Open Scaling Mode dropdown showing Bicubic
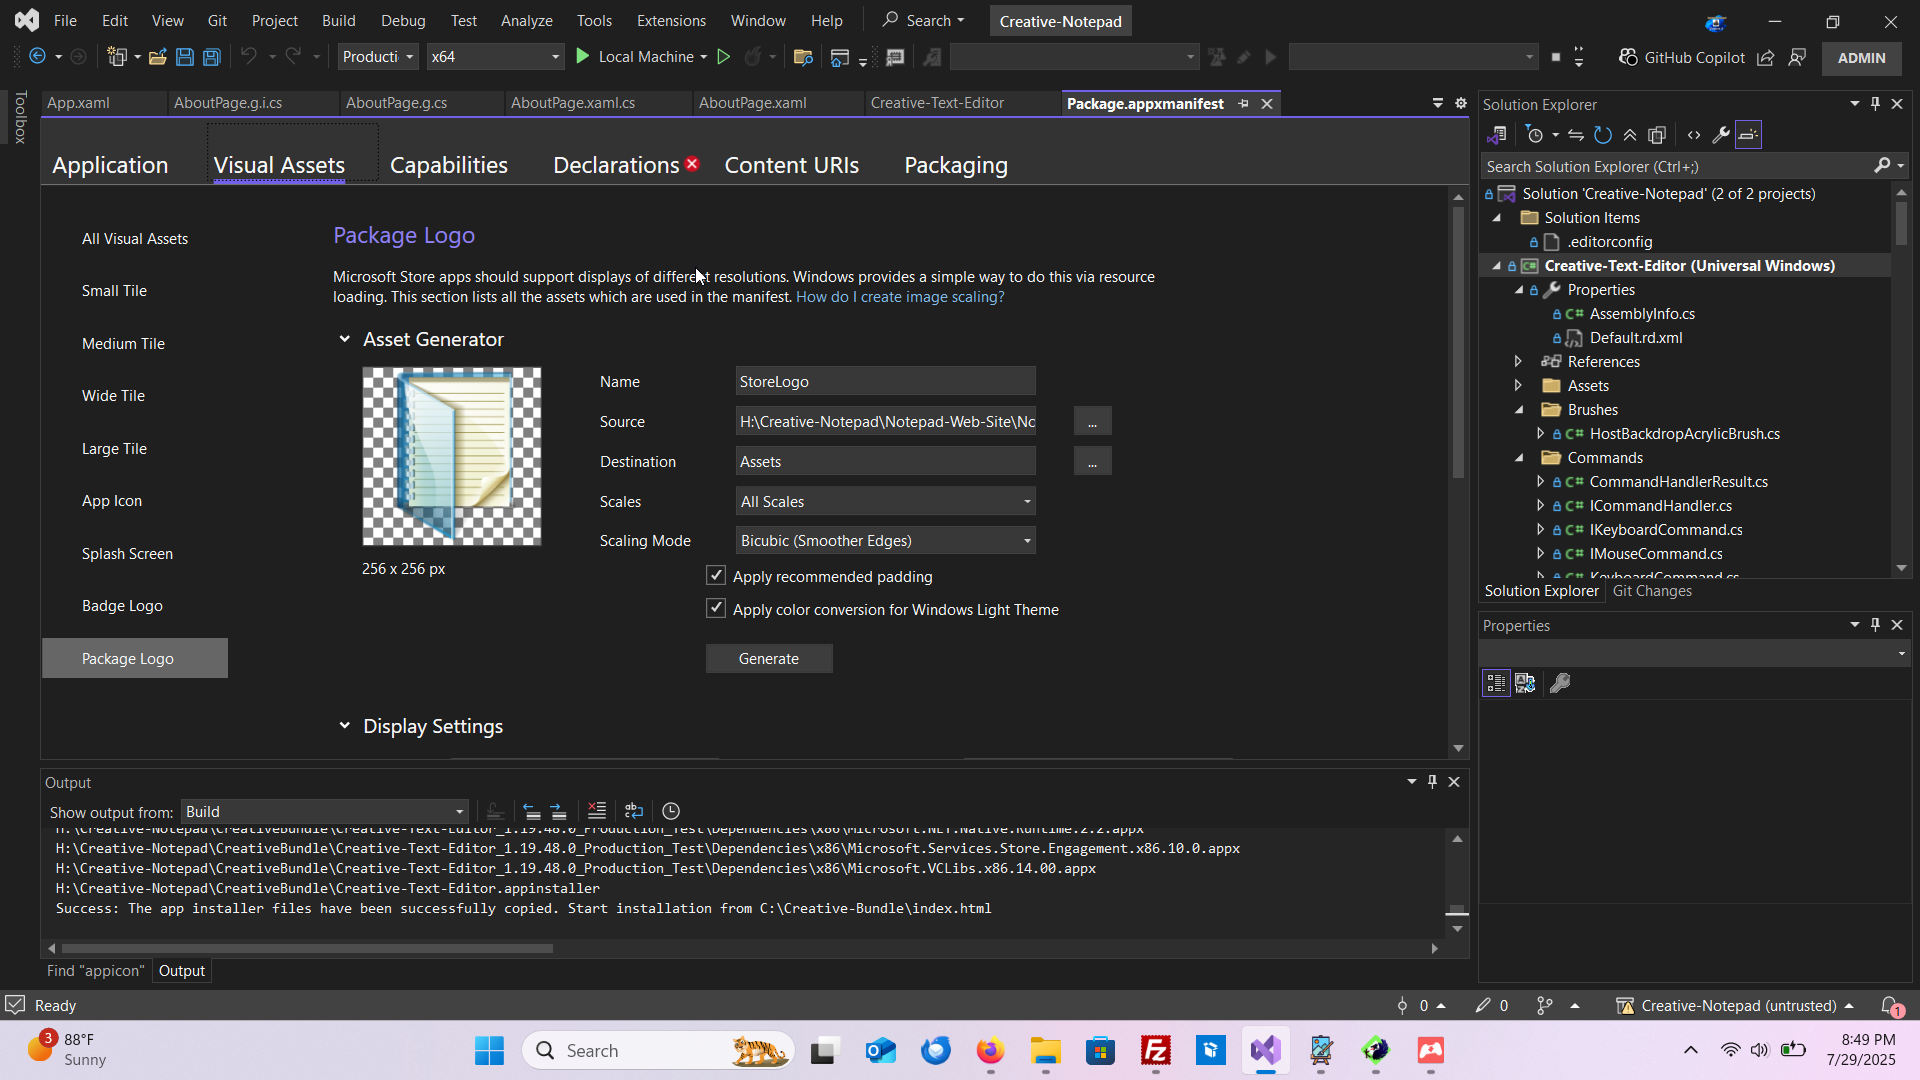 885,540
